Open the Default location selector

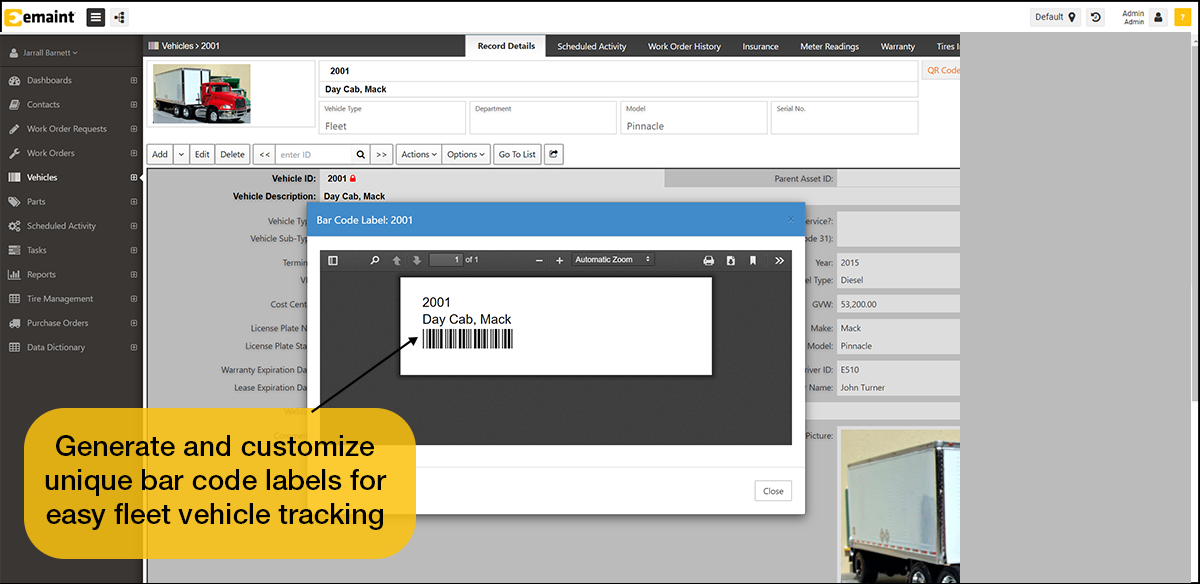tap(1055, 17)
